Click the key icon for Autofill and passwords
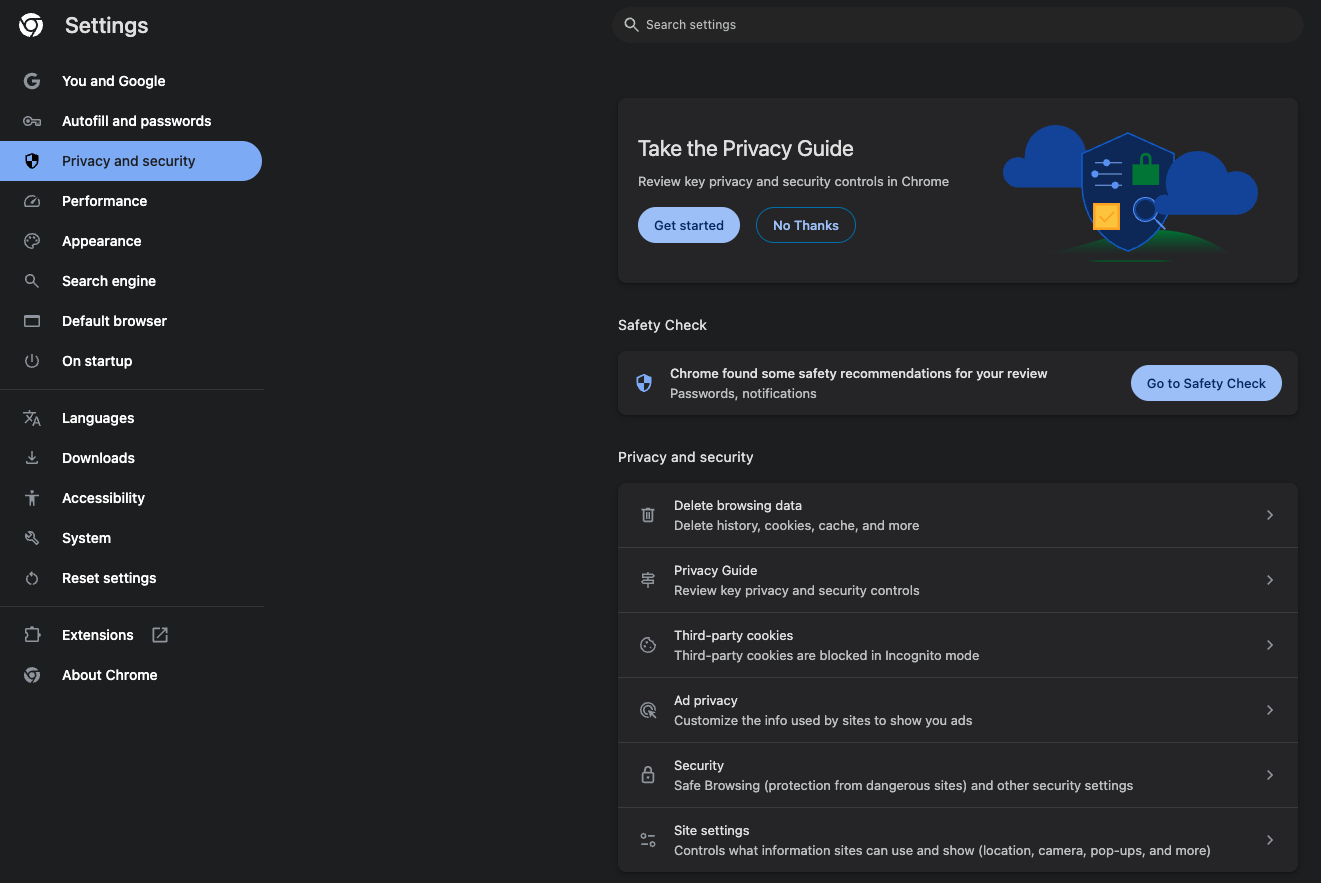1321x883 pixels. pyautogui.click(x=32, y=121)
